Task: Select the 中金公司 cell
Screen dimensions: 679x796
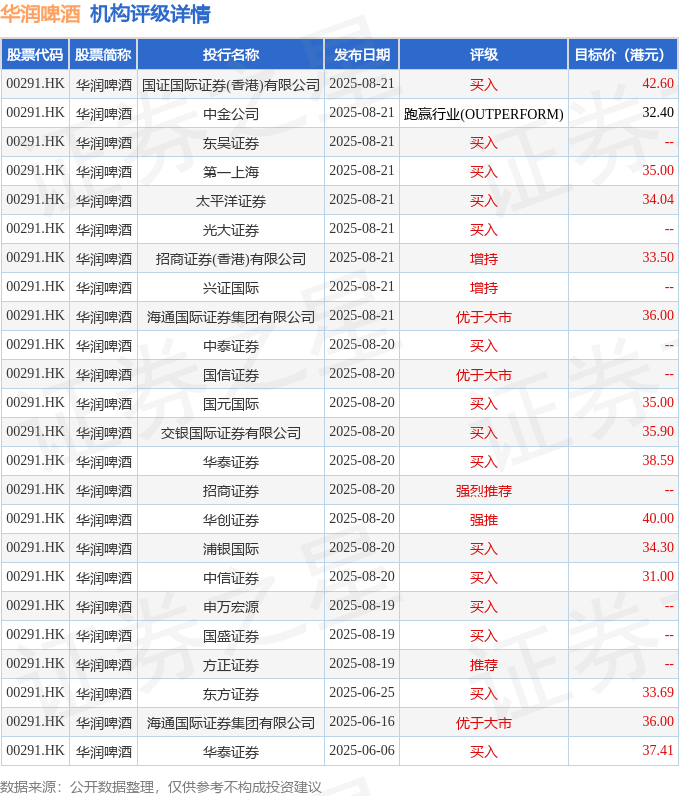Action: tap(231, 113)
